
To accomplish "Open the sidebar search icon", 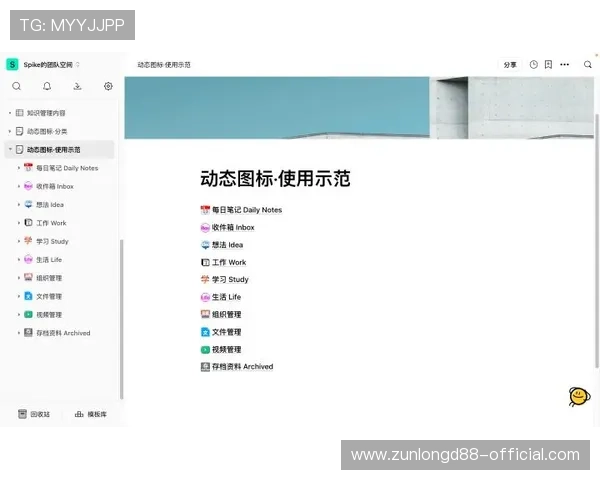I will [x=16, y=86].
